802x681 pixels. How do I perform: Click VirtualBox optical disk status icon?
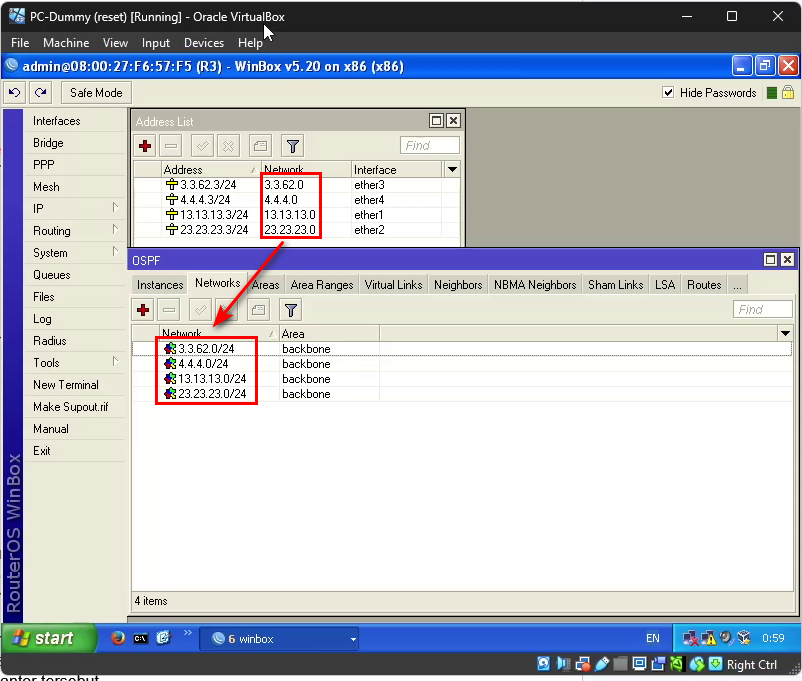(x=544, y=664)
